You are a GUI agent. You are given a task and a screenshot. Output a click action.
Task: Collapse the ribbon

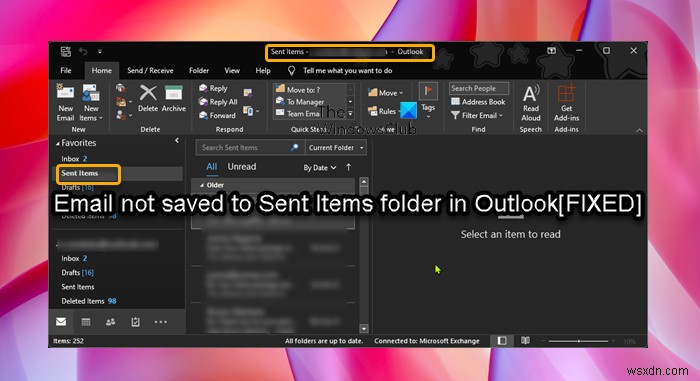[639, 130]
